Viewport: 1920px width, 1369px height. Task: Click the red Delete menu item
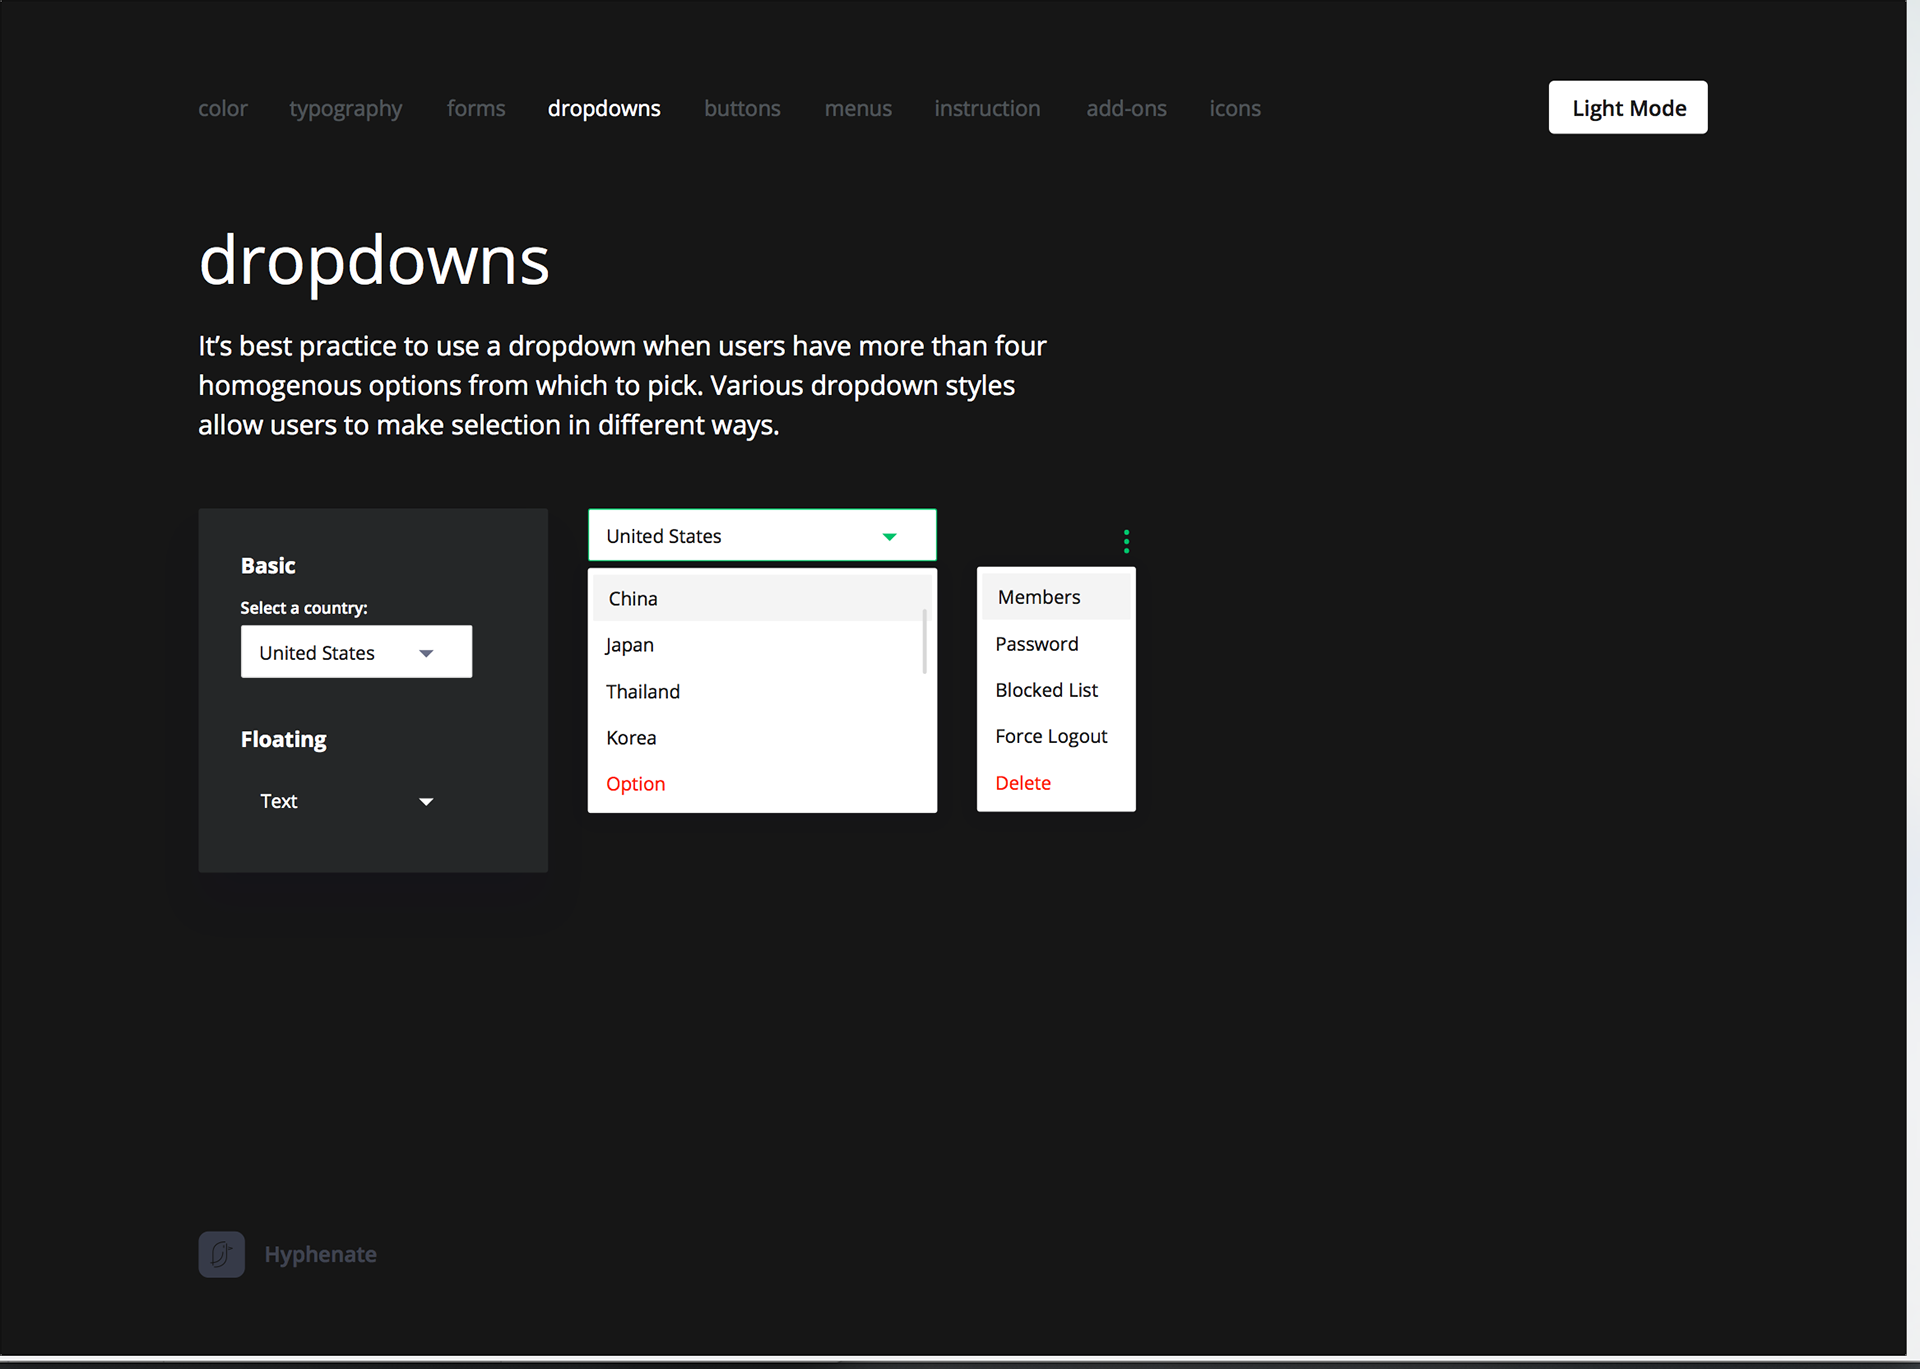click(x=1023, y=783)
